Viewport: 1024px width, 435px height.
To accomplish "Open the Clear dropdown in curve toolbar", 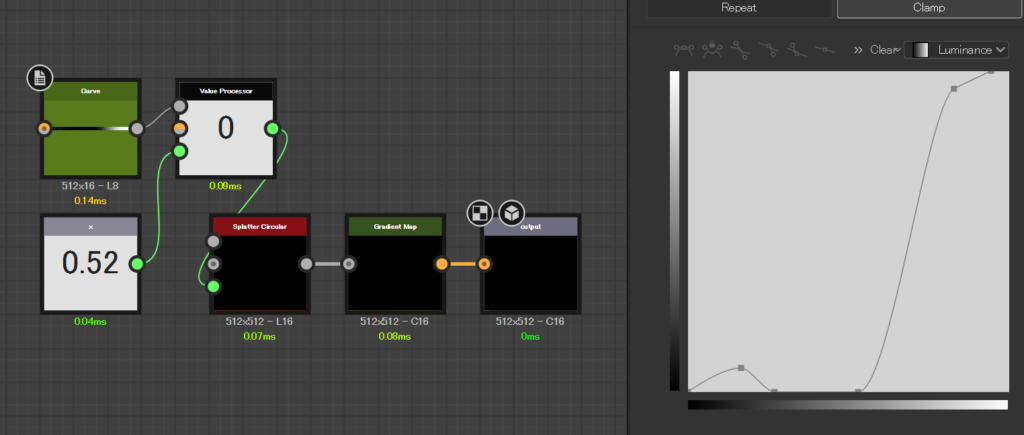I will click(885, 49).
